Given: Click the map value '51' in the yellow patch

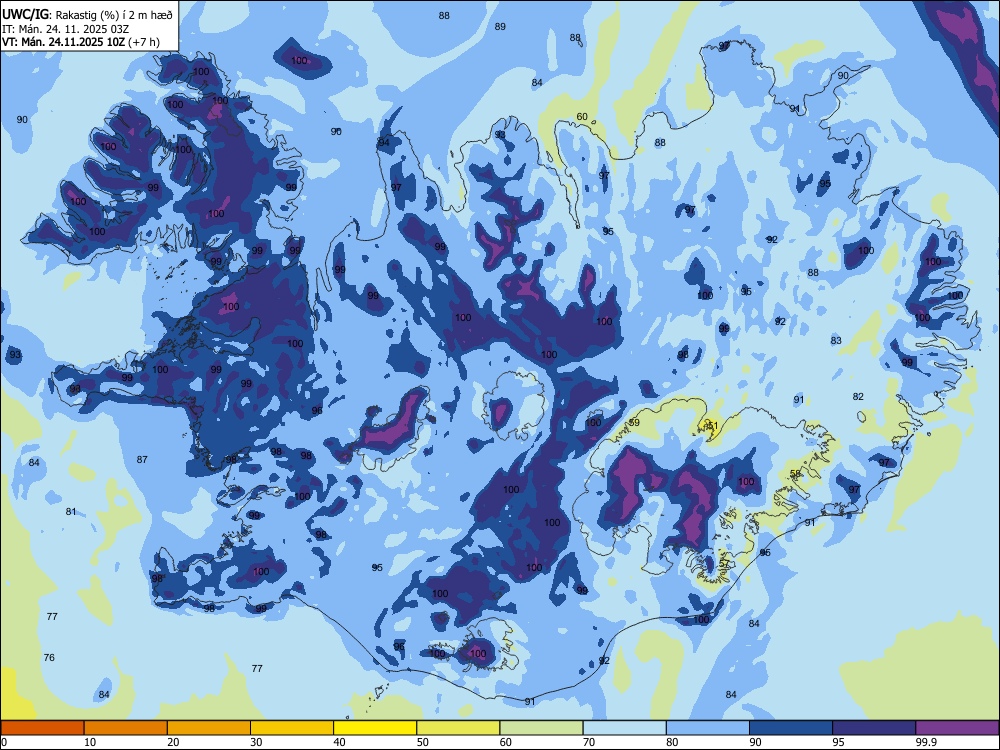Looking at the screenshot, I should 712,425.
